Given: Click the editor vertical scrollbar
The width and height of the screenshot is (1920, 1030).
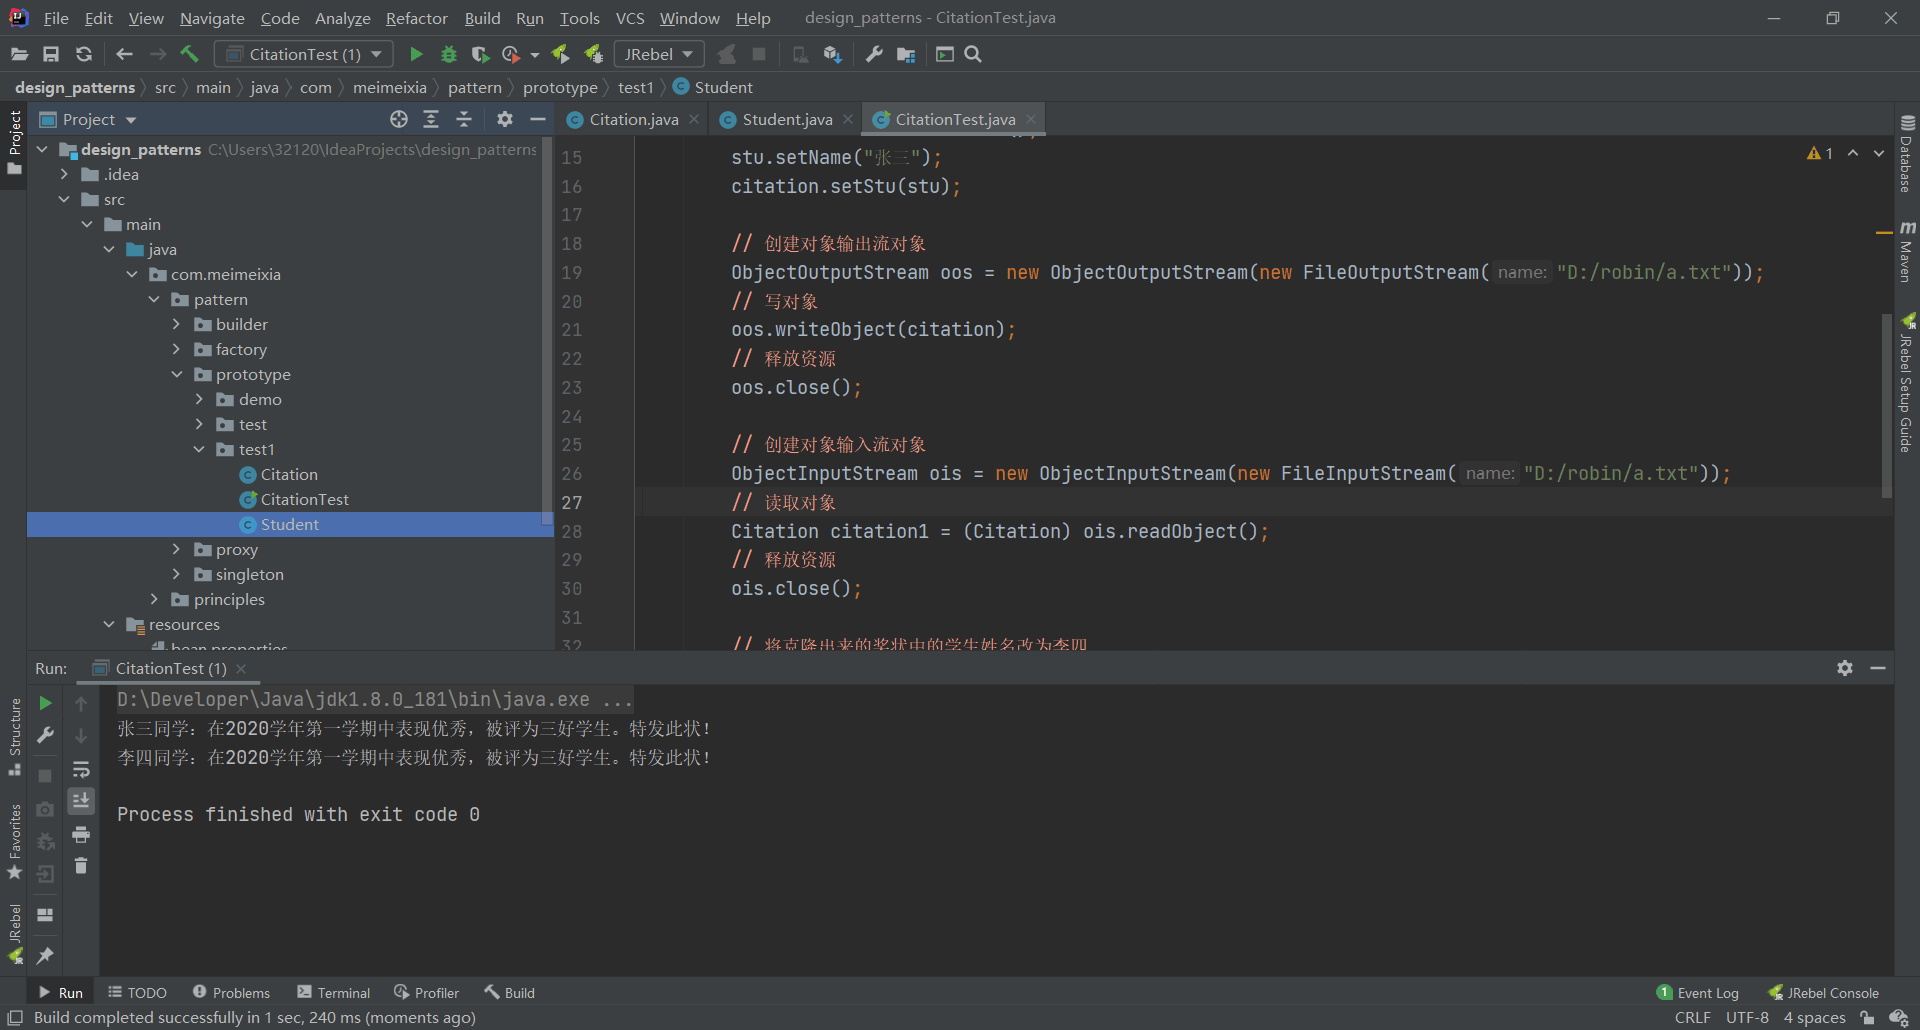Looking at the screenshot, I should point(1886,405).
